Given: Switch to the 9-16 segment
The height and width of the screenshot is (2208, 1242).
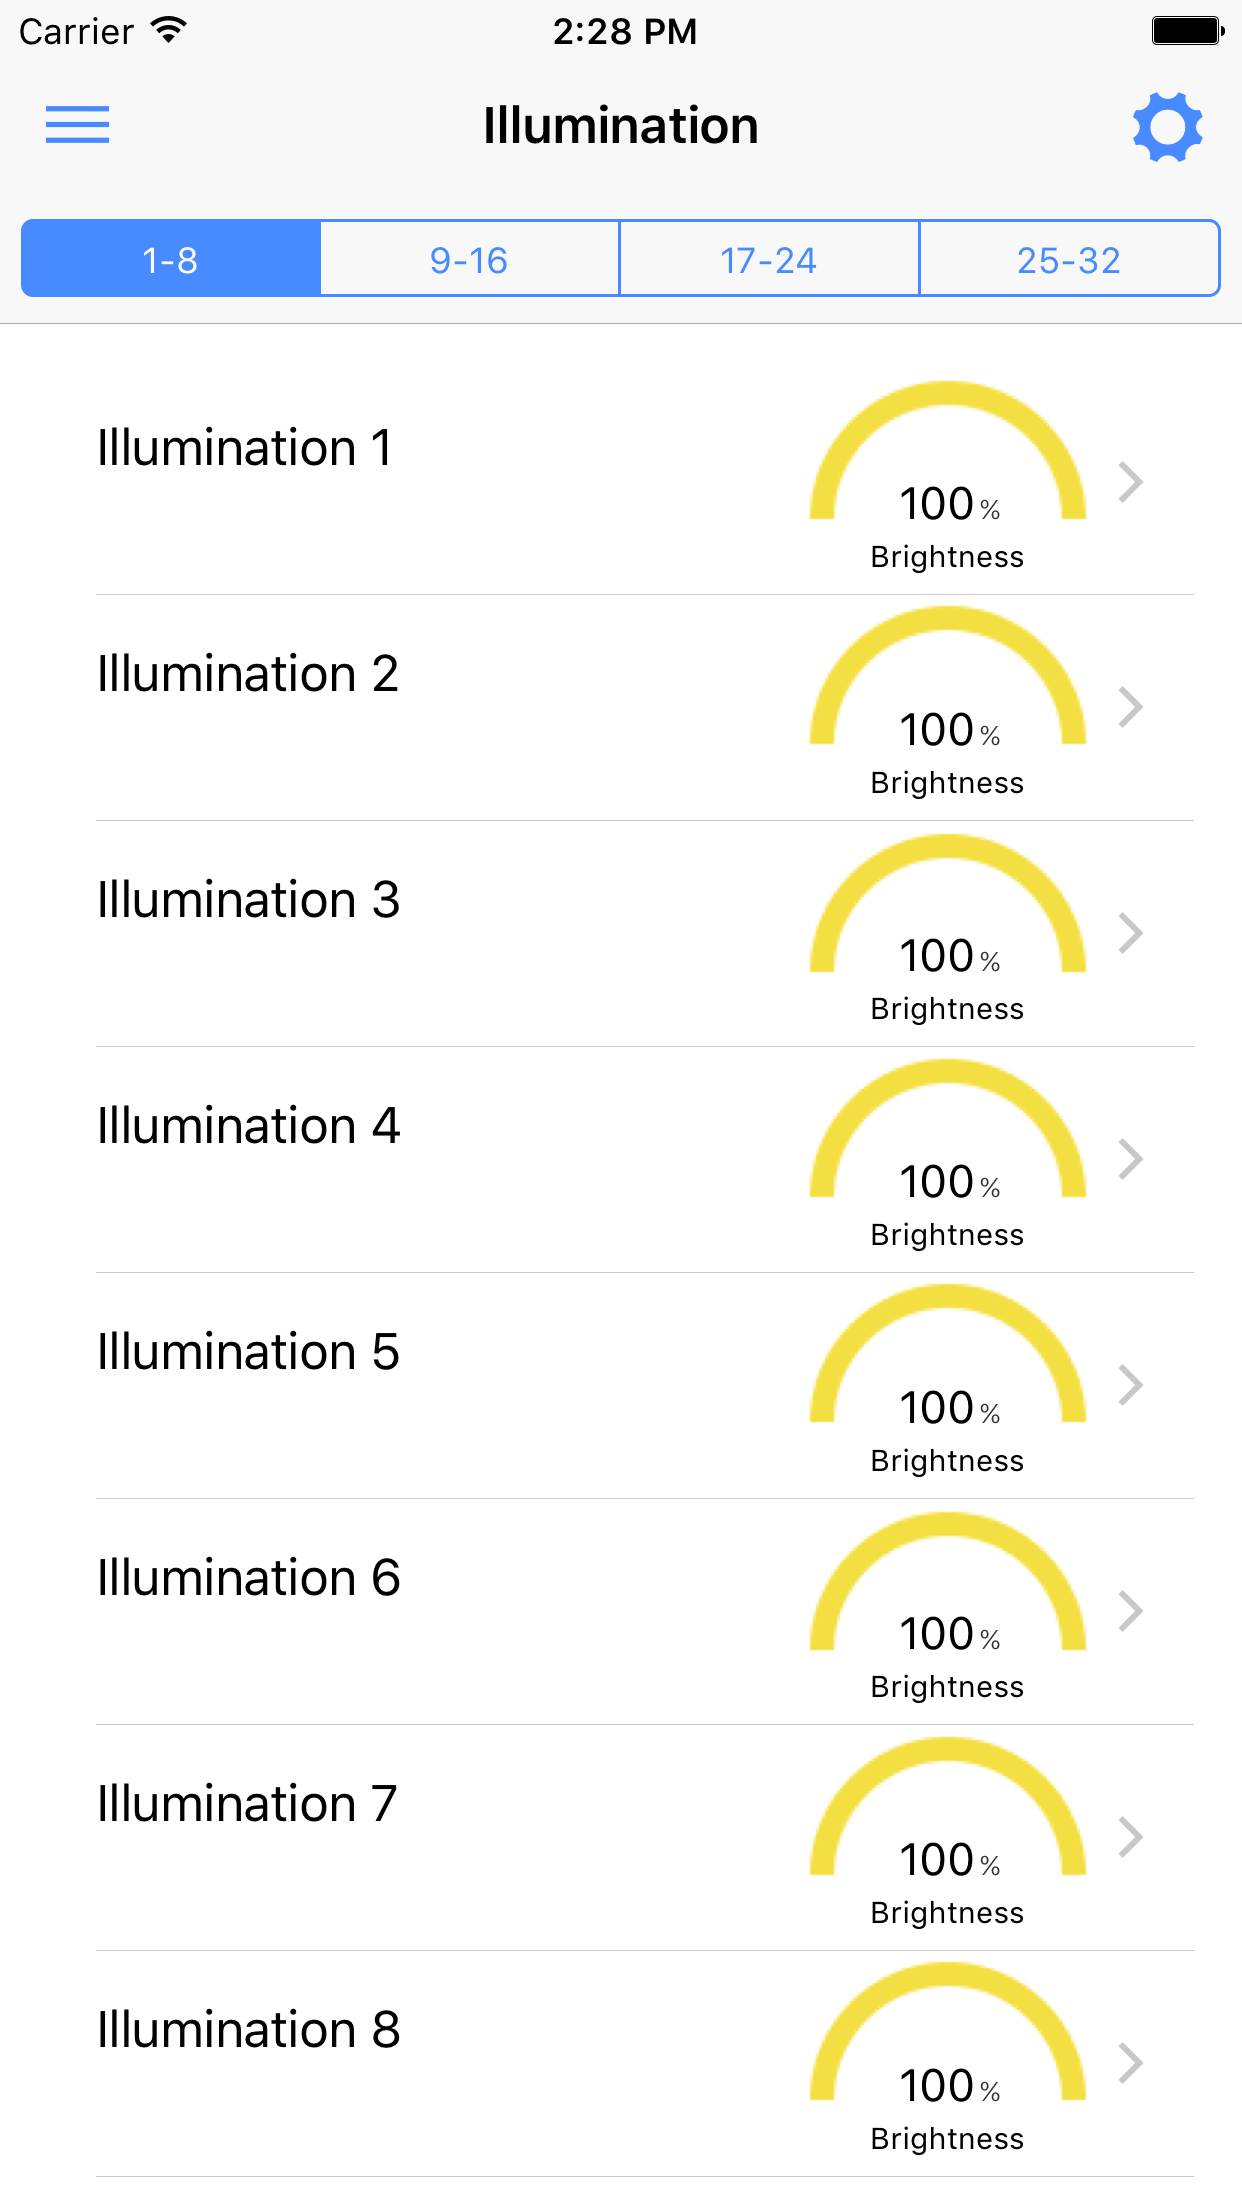Looking at the screenshot, I should [469, 259].
